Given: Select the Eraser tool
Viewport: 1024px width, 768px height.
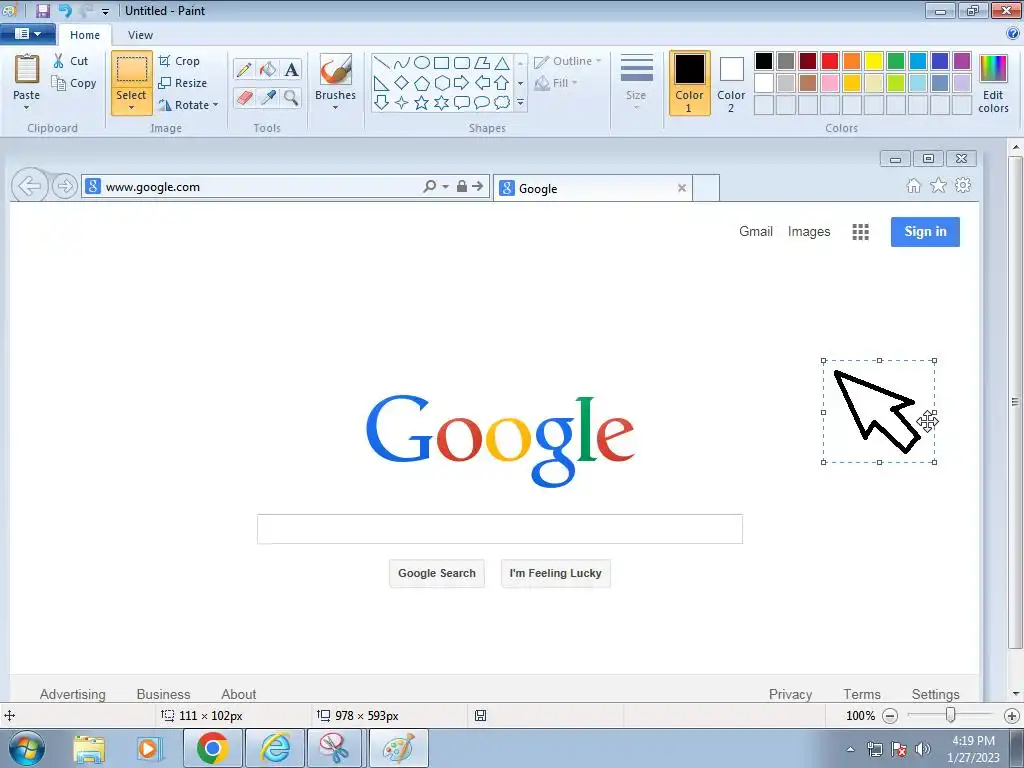Looking at the screenshot, I should pos(244,97).
